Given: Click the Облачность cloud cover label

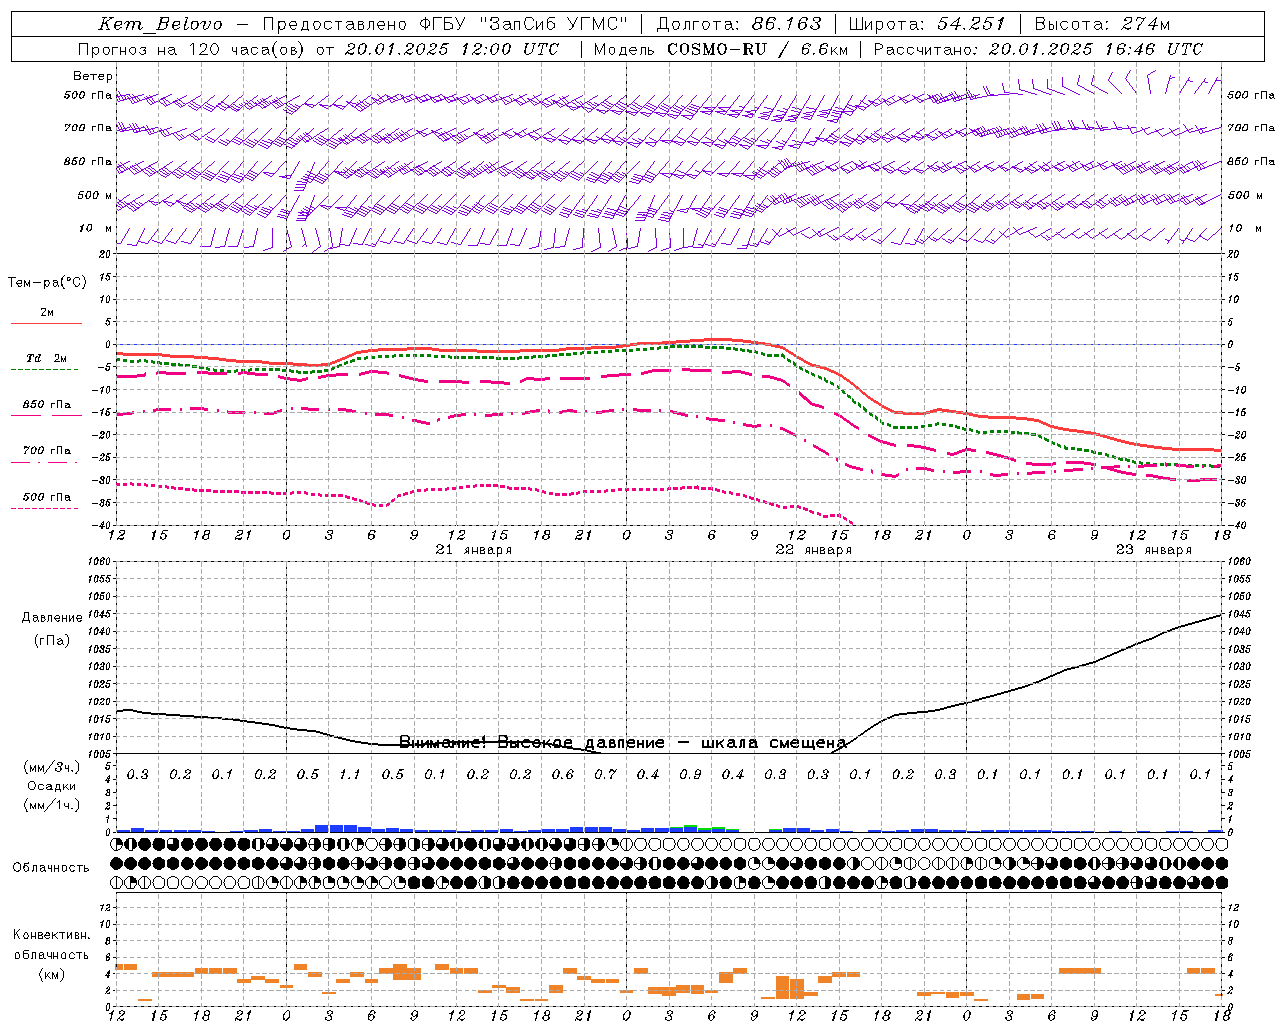Looking at the screenshot, I should (x=51, y=867).
